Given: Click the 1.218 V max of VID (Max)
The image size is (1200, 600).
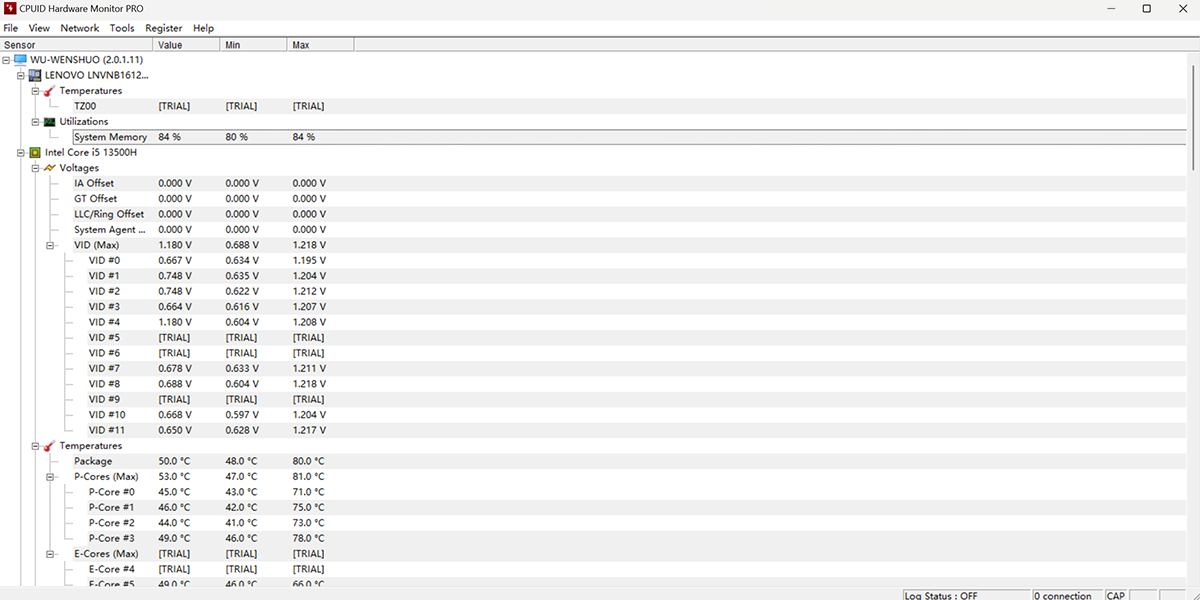Looking at the screenshot, I should (x=310, y=245).
